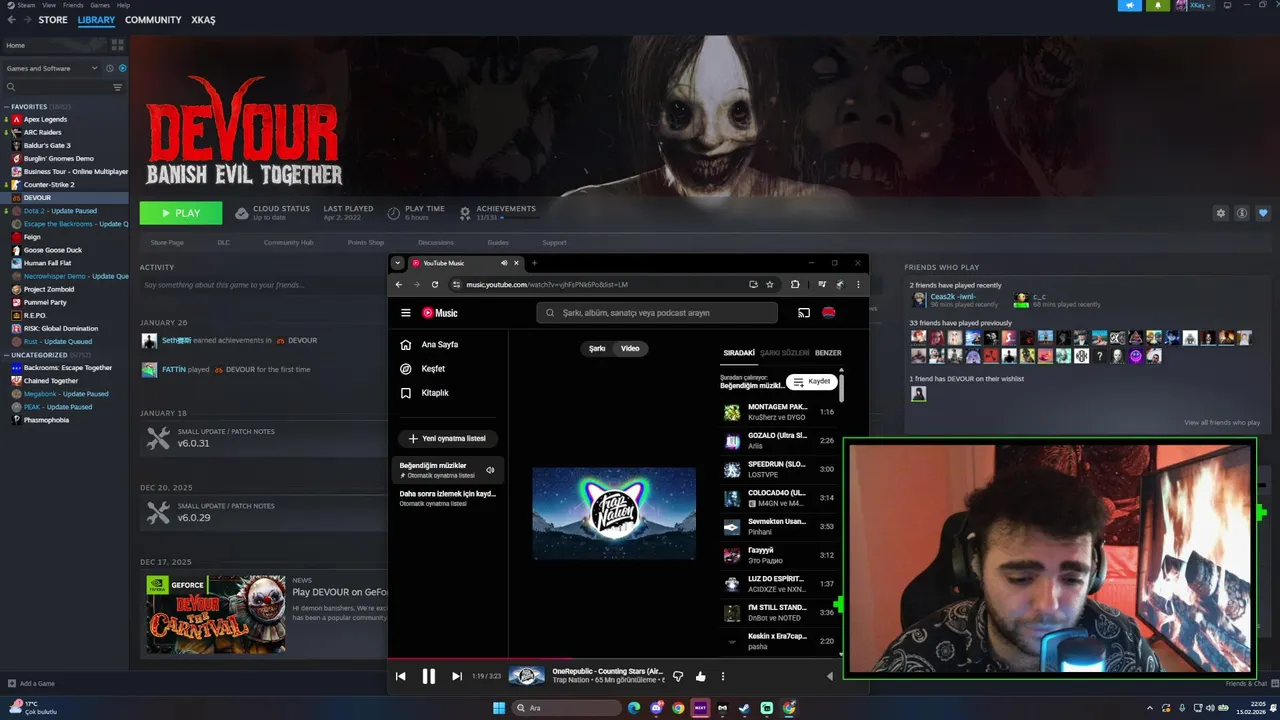Open Steam Friends menu
Screen dimensions: 1280x720
click(x=73, y=5)
